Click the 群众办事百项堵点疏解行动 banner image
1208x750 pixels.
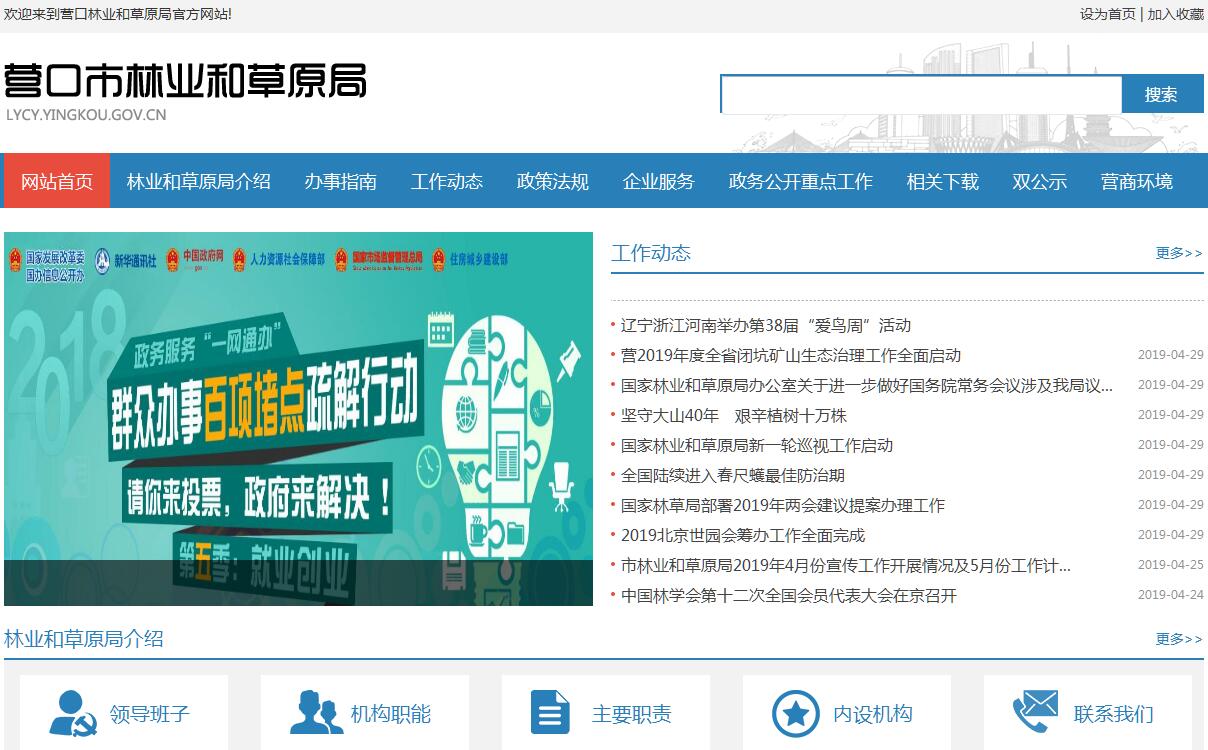(x=298, y=418)
